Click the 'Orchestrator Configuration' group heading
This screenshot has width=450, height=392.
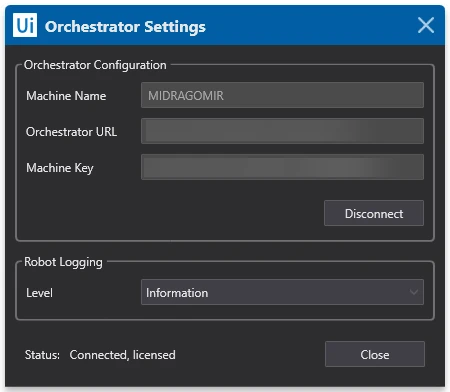coord(95,65)
